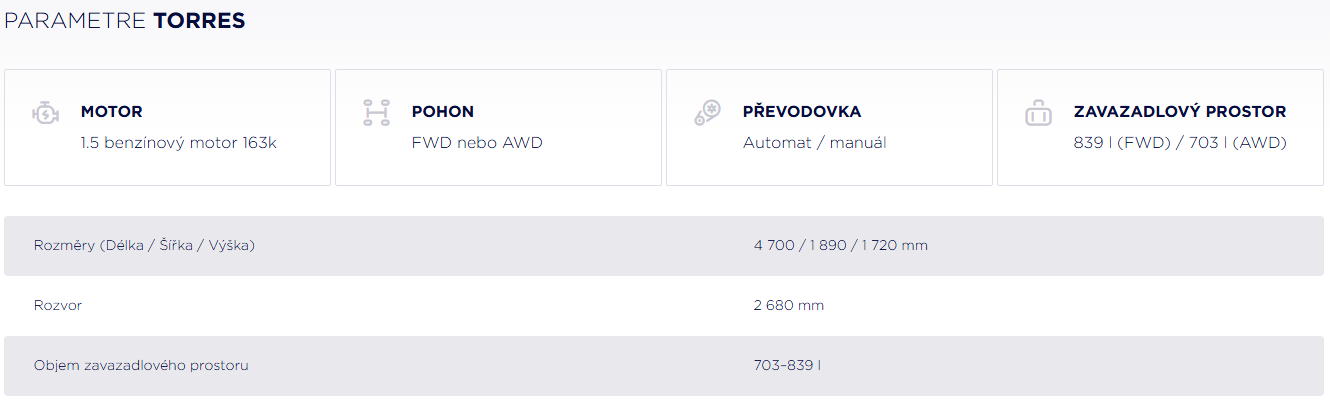Click the 'PARAMETRE TORRES' section heading
This screenshot has height=418, width=1330.
click(x=124, y=21)
